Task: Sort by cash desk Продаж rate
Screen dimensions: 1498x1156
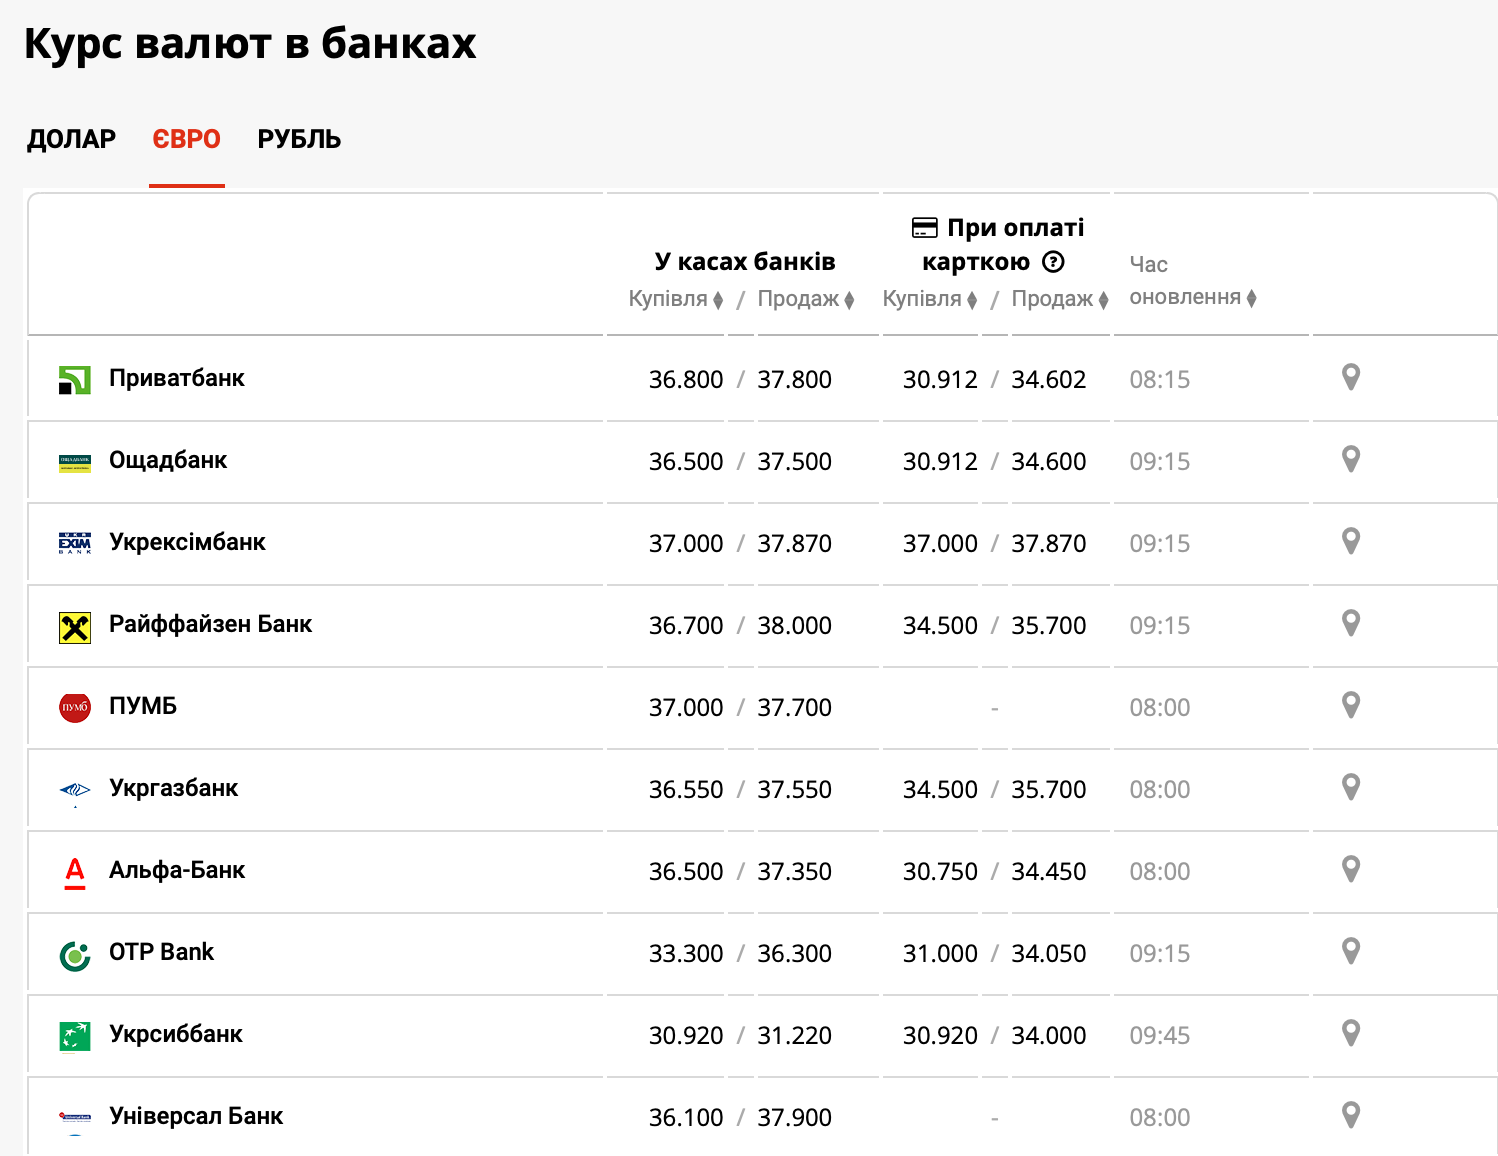Action: point(805,299)
